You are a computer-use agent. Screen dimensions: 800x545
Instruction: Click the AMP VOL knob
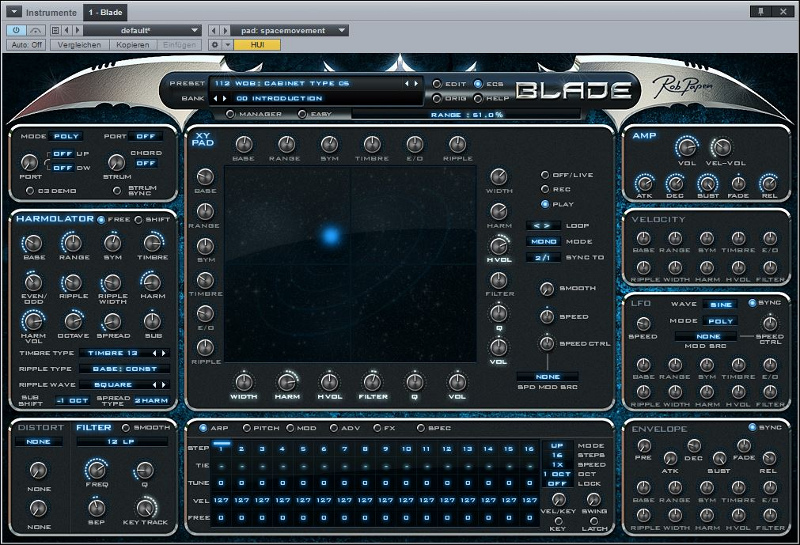pyautogui.click(x=687, y=147)
